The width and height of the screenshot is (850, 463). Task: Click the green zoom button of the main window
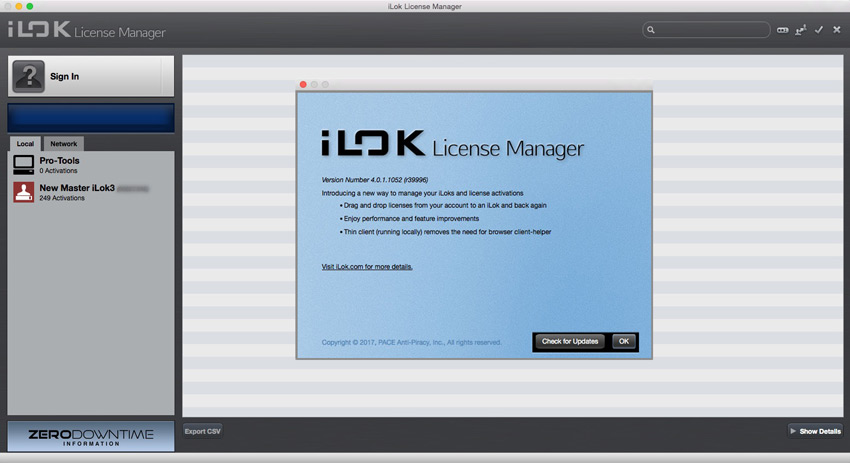pyautogui.click(x=30, y=6)
